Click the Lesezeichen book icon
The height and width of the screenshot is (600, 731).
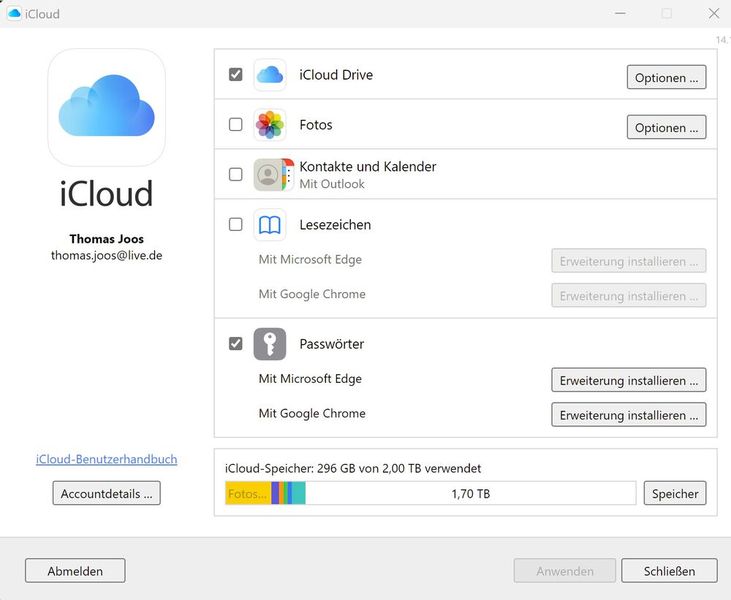point(269,225)
